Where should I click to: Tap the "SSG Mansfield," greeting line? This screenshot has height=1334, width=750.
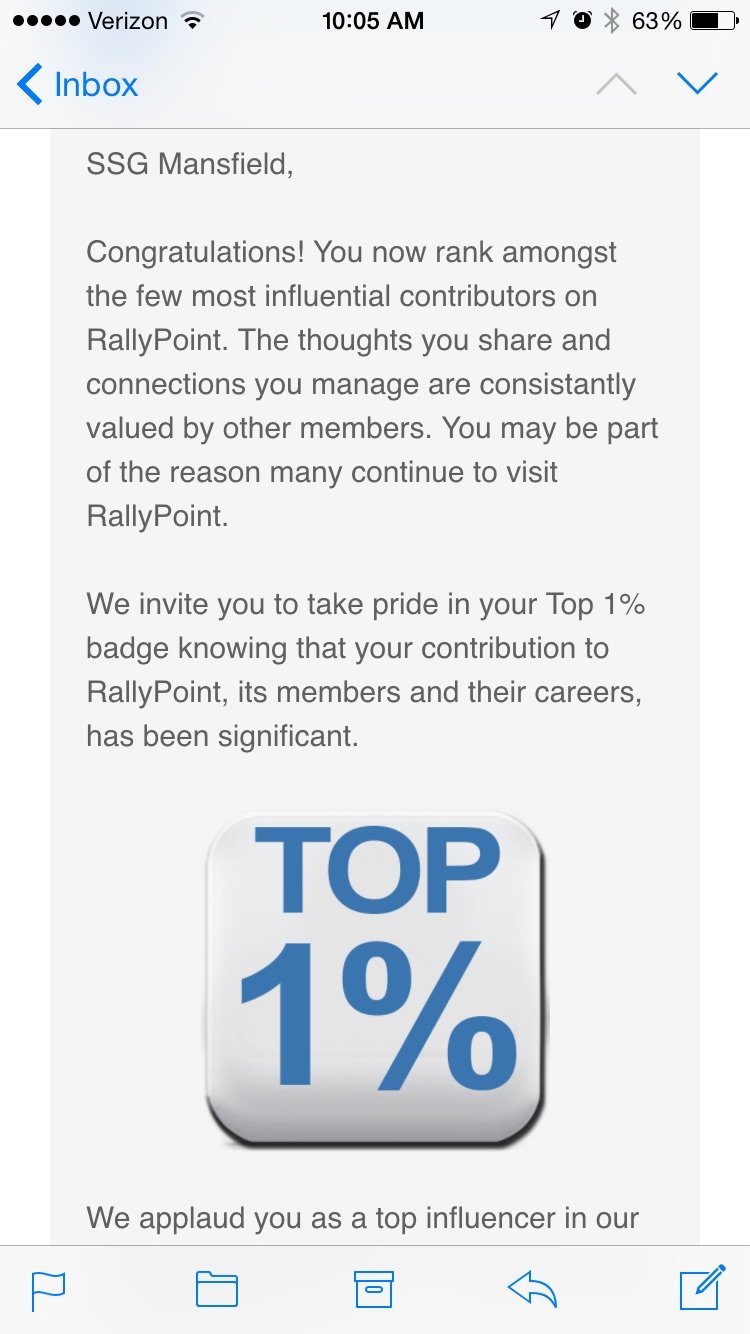(x=190, y=164)
